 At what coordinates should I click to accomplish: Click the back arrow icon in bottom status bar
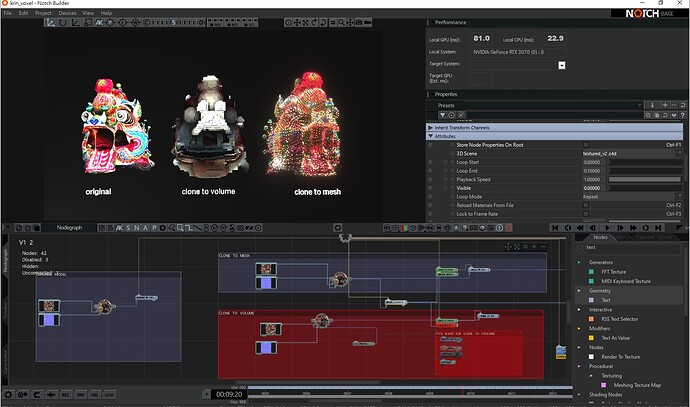pos(51,395)
